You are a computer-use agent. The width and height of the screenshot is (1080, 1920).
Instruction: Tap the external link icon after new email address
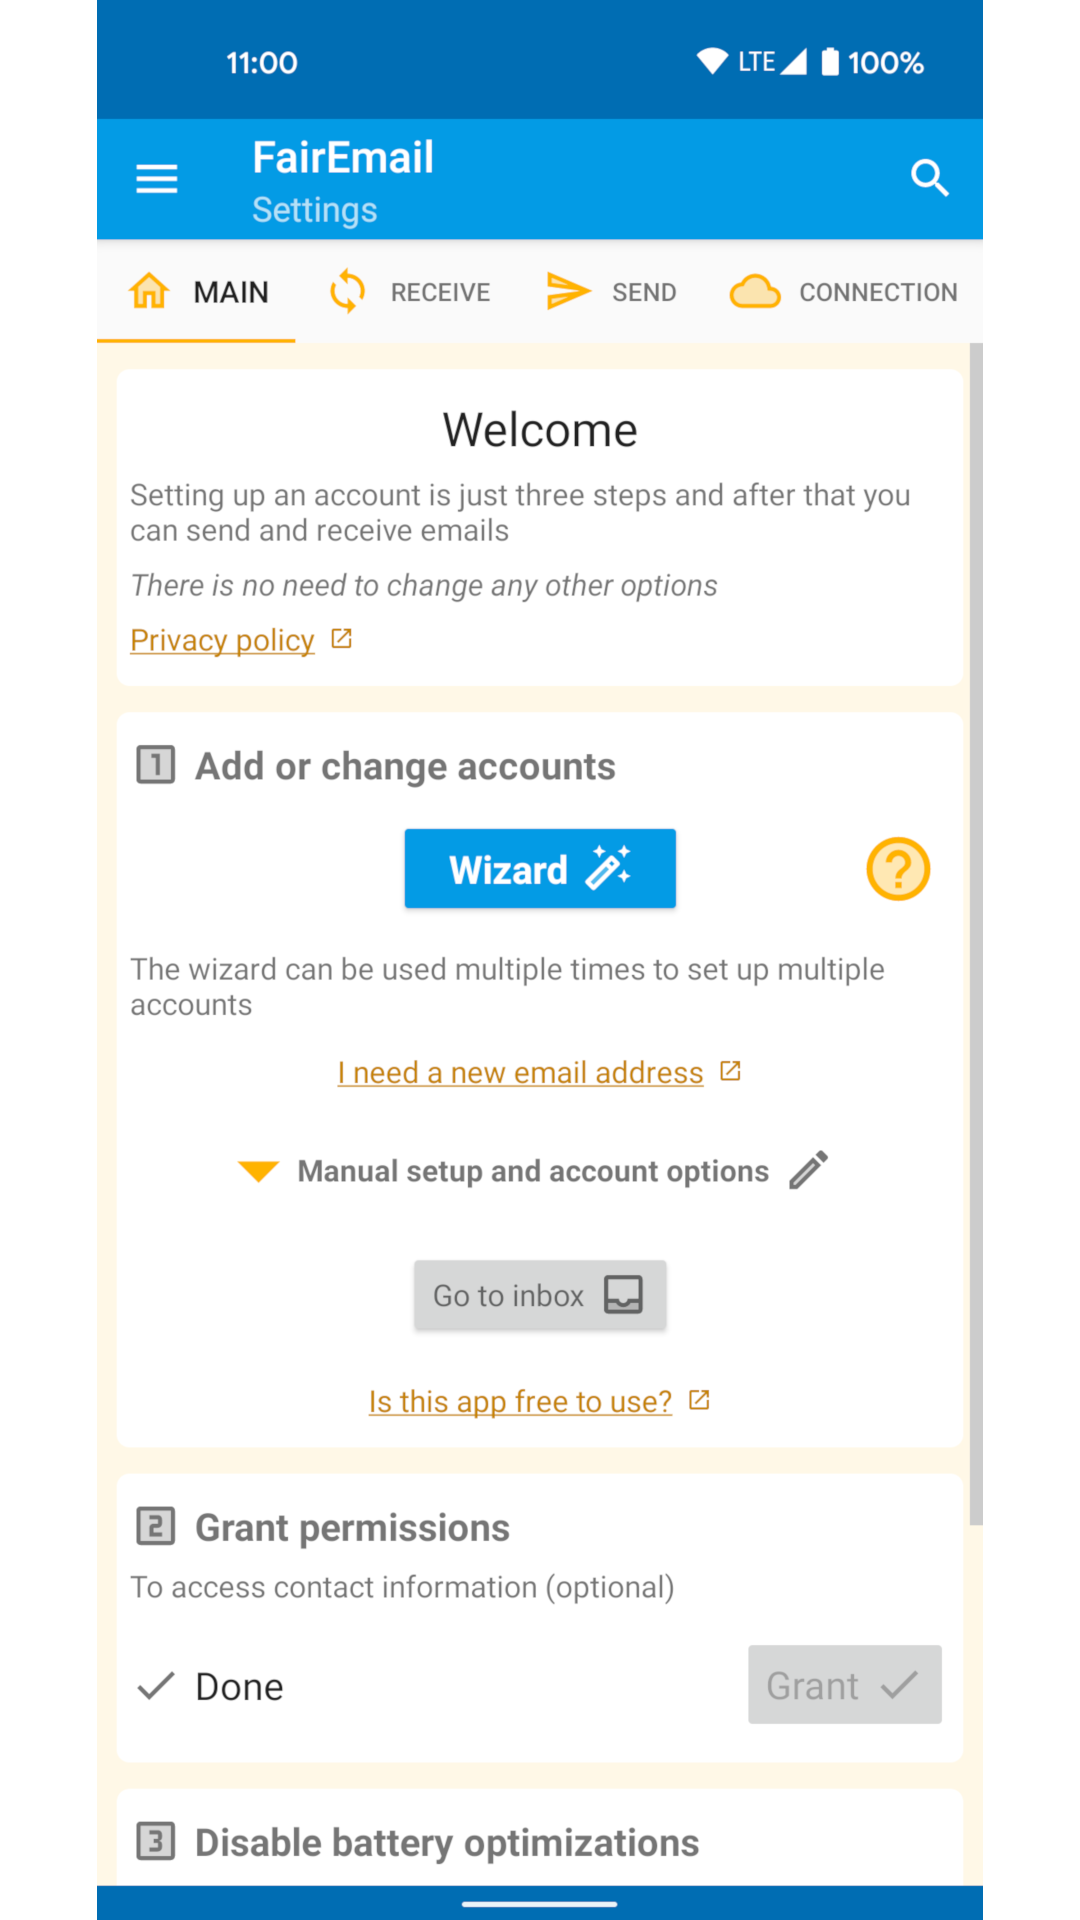tap(731, 1071)
